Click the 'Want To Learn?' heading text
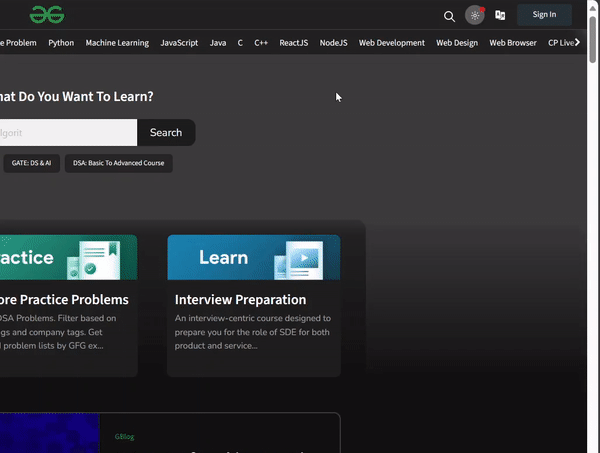Screen dimensions: 600x453 (108, 96)
